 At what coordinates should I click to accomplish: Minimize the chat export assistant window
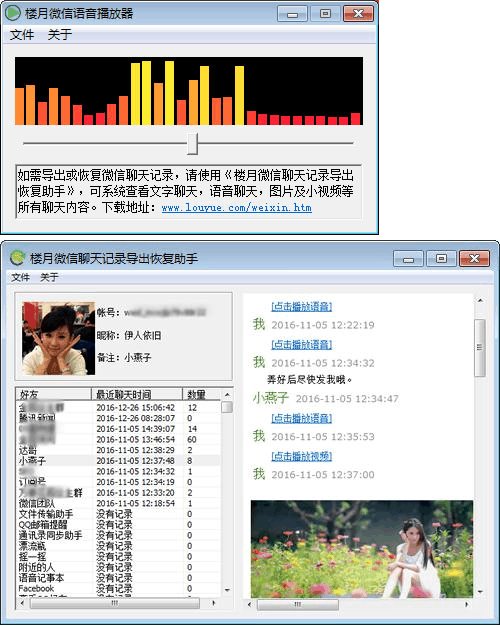tap(408, 259)
